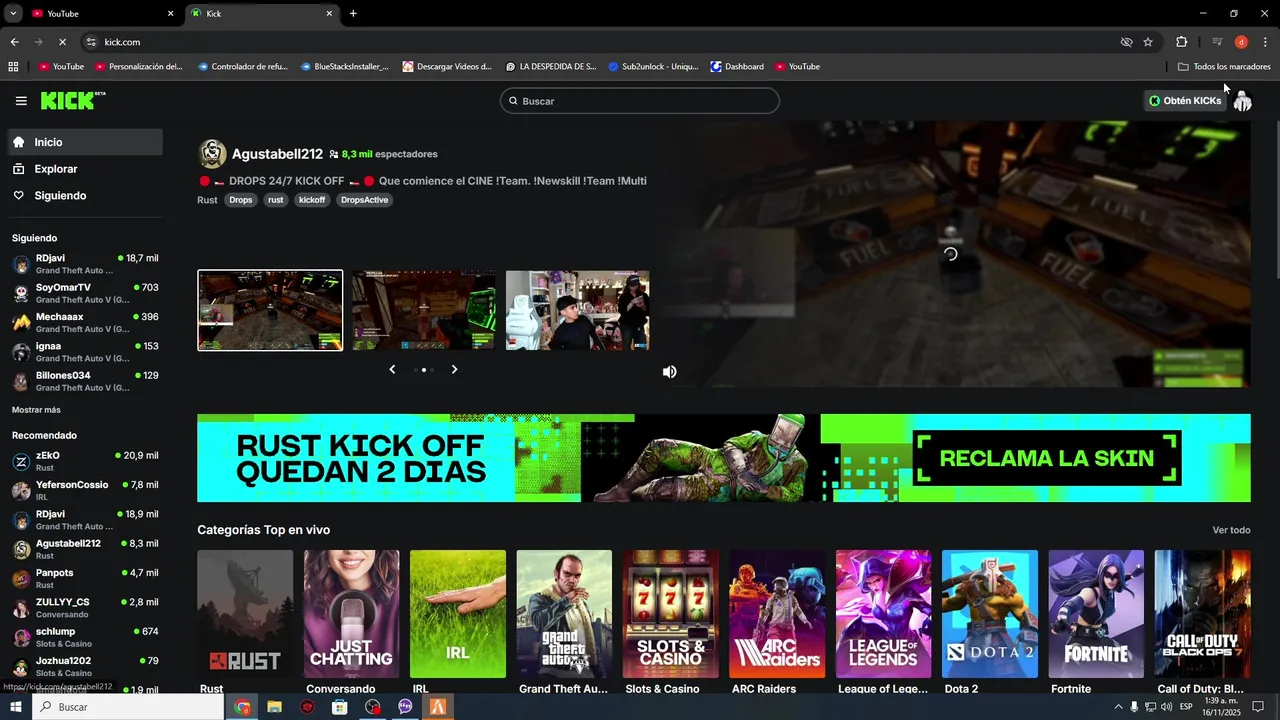This screenshot has height=720, width=1280.
Task: Open Siguiendo in the sidebar
Action: tap(85, 195)
